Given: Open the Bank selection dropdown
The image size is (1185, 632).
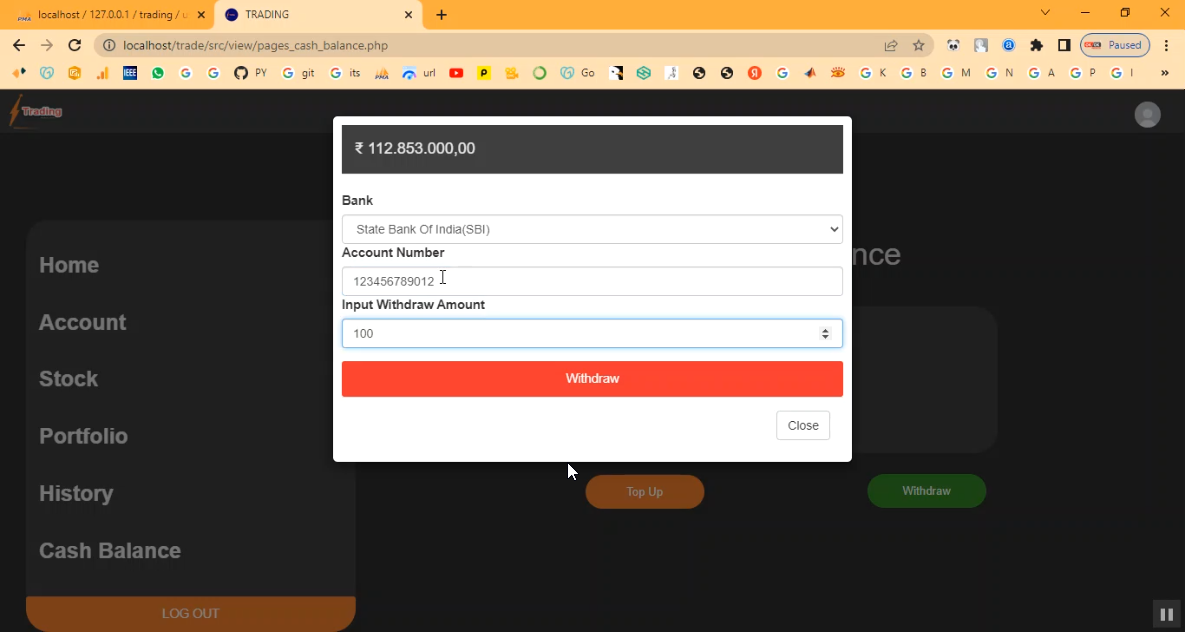Looking at the screenshot, I should (x=592, y=229).
